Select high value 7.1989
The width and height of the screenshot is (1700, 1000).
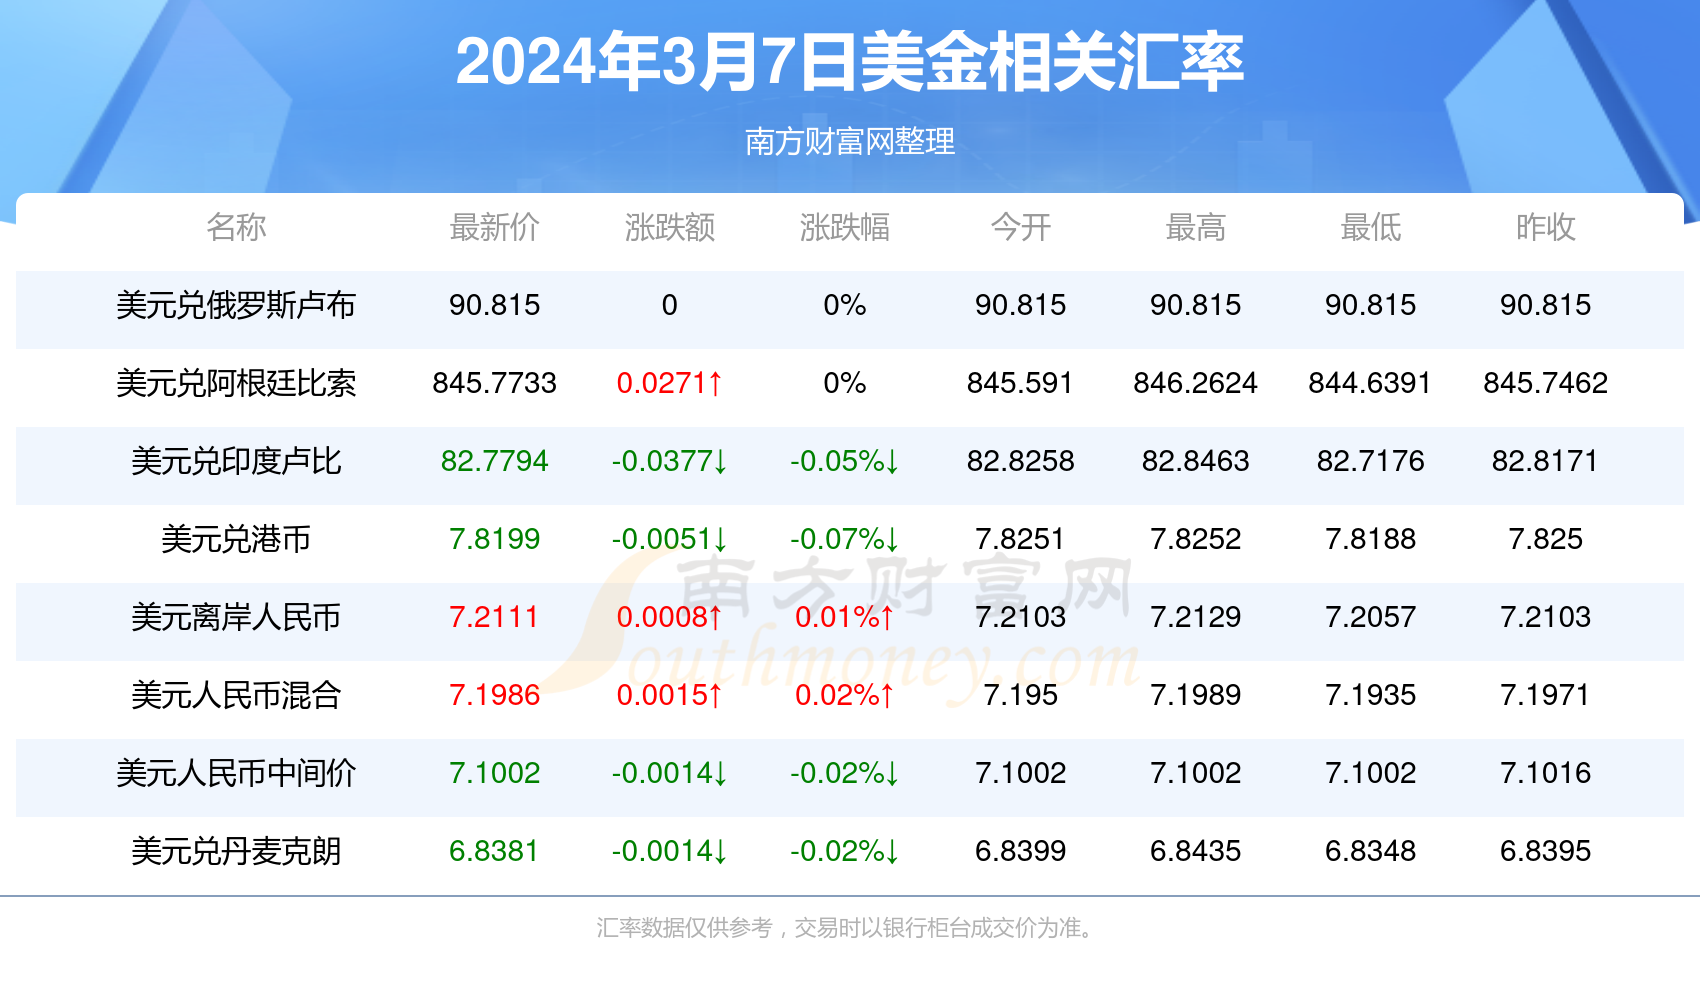click(1195, 695)
